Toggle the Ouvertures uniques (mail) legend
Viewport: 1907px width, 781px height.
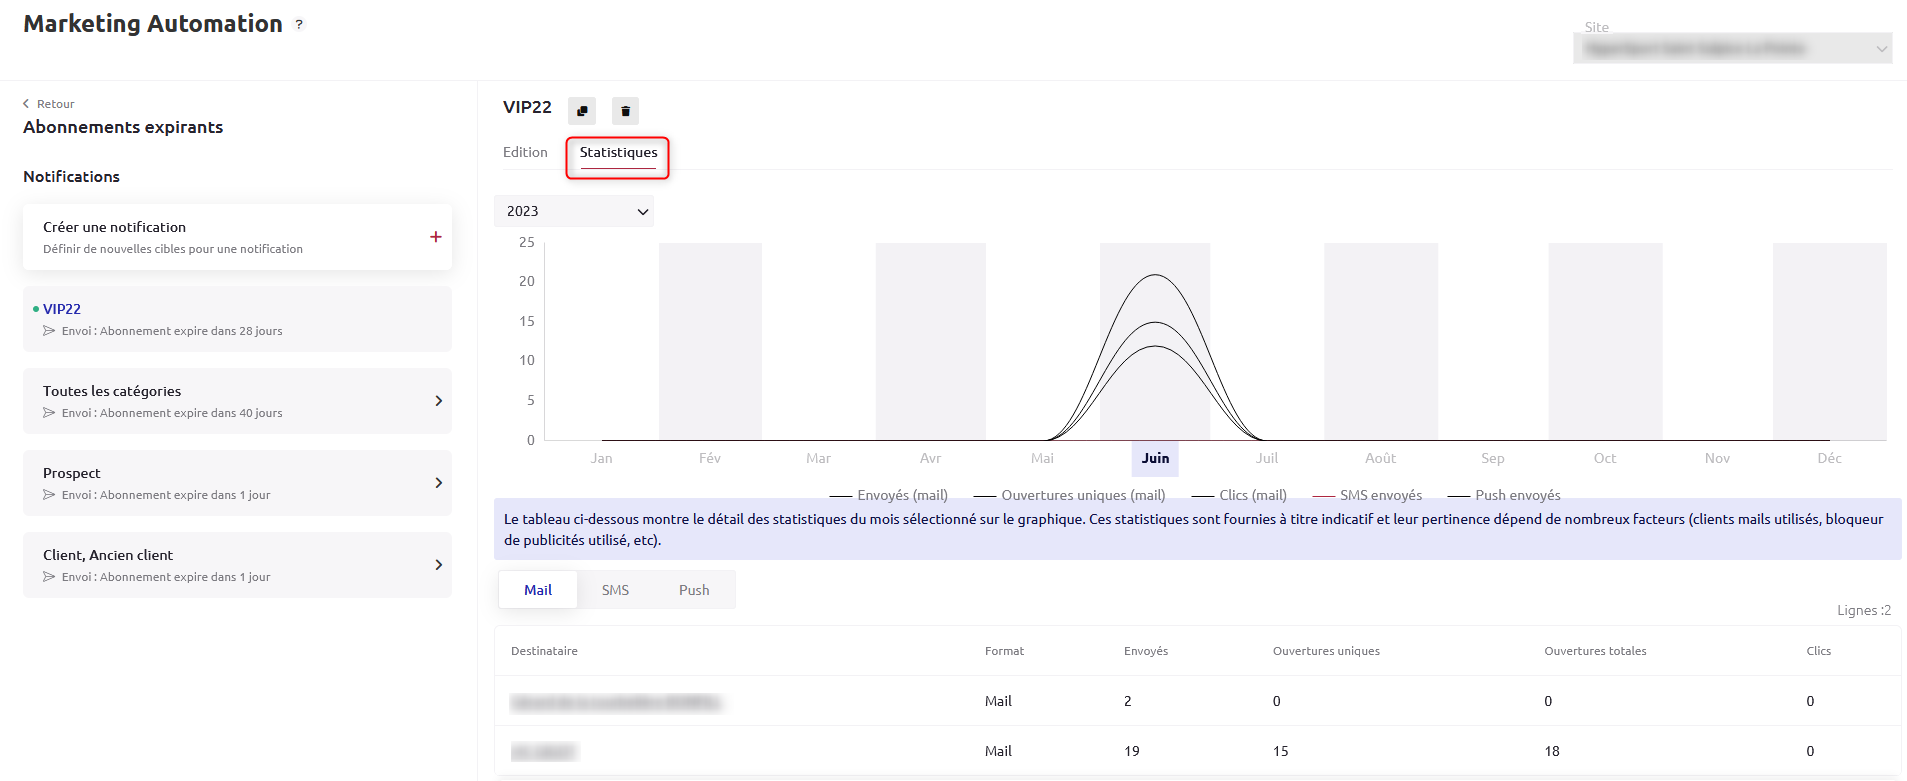click(1070, 495)
